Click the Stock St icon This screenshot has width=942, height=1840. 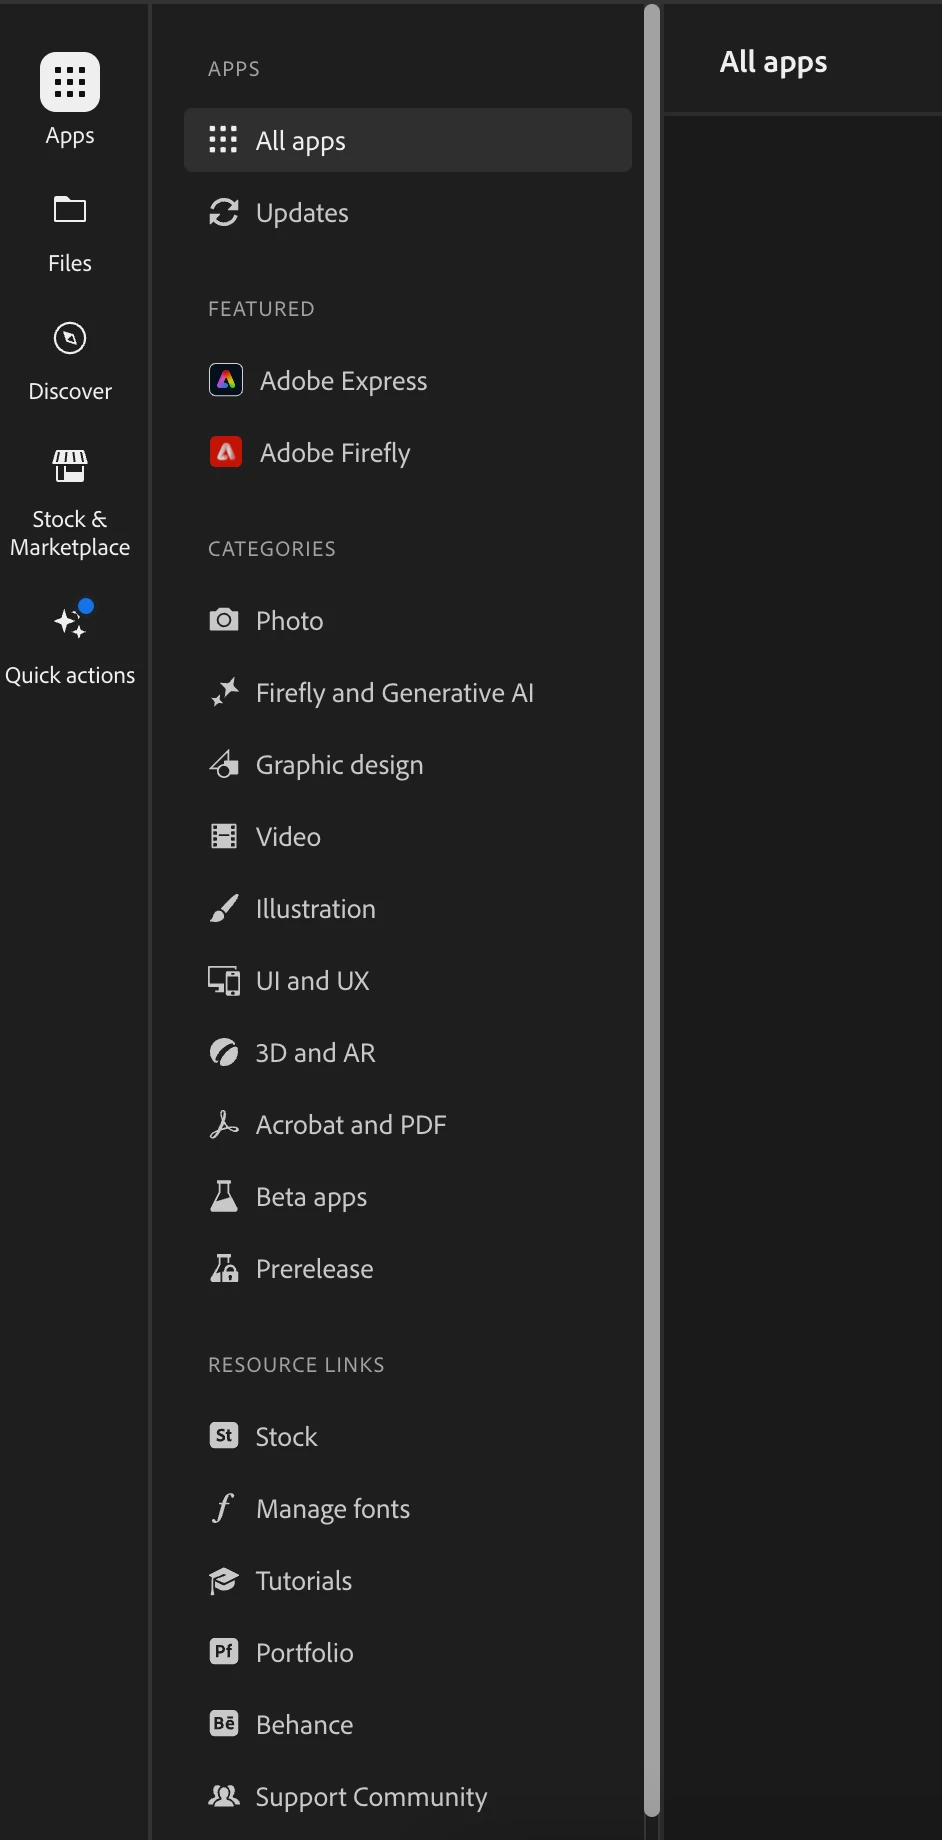tap(224, 1436)
